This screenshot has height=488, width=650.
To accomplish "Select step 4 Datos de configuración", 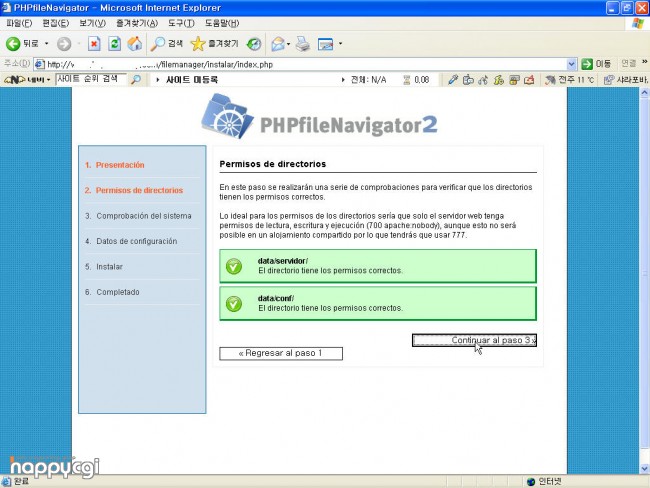I will [x=137, y=241].
